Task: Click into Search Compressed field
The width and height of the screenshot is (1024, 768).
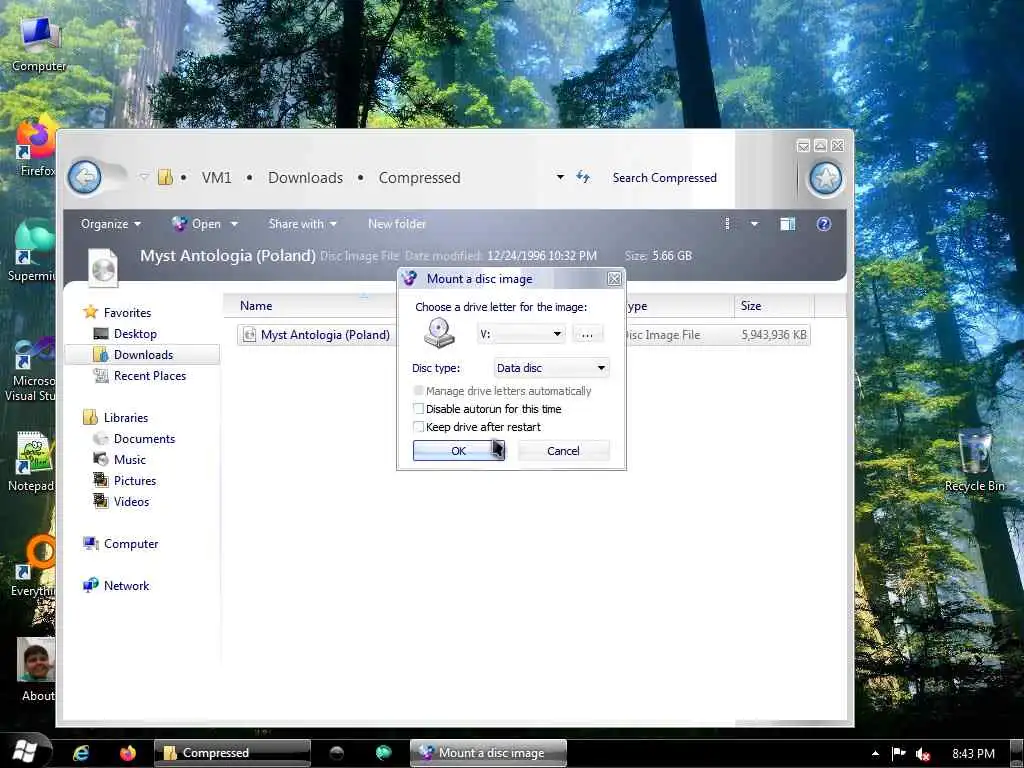Action: pyautogui.click(x=664, y=178)
